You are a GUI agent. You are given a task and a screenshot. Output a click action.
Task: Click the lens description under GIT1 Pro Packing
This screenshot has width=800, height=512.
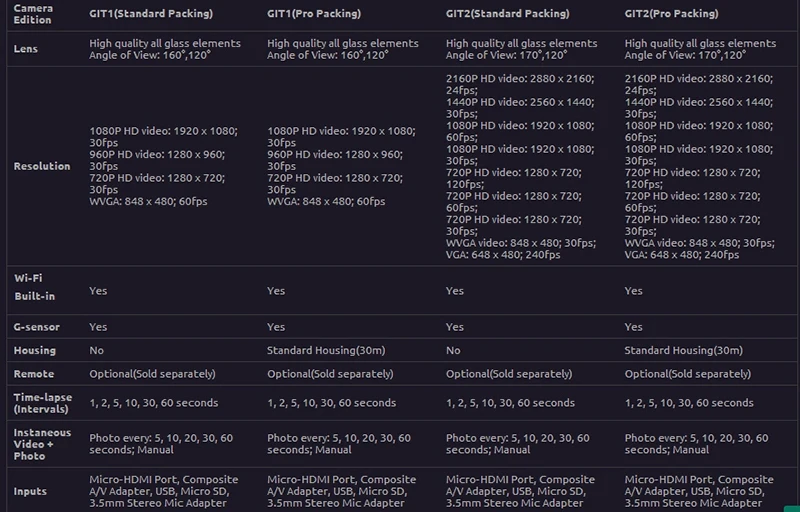[343, 49]
